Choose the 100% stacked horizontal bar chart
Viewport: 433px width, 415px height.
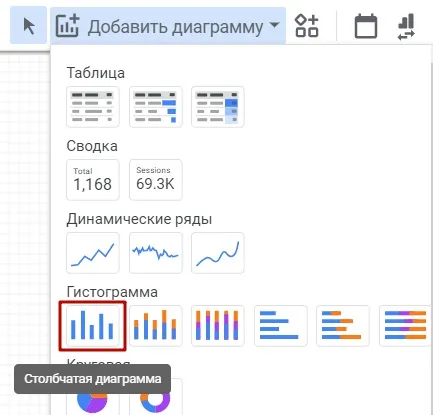pyautogui.click(x=405, y=326)
